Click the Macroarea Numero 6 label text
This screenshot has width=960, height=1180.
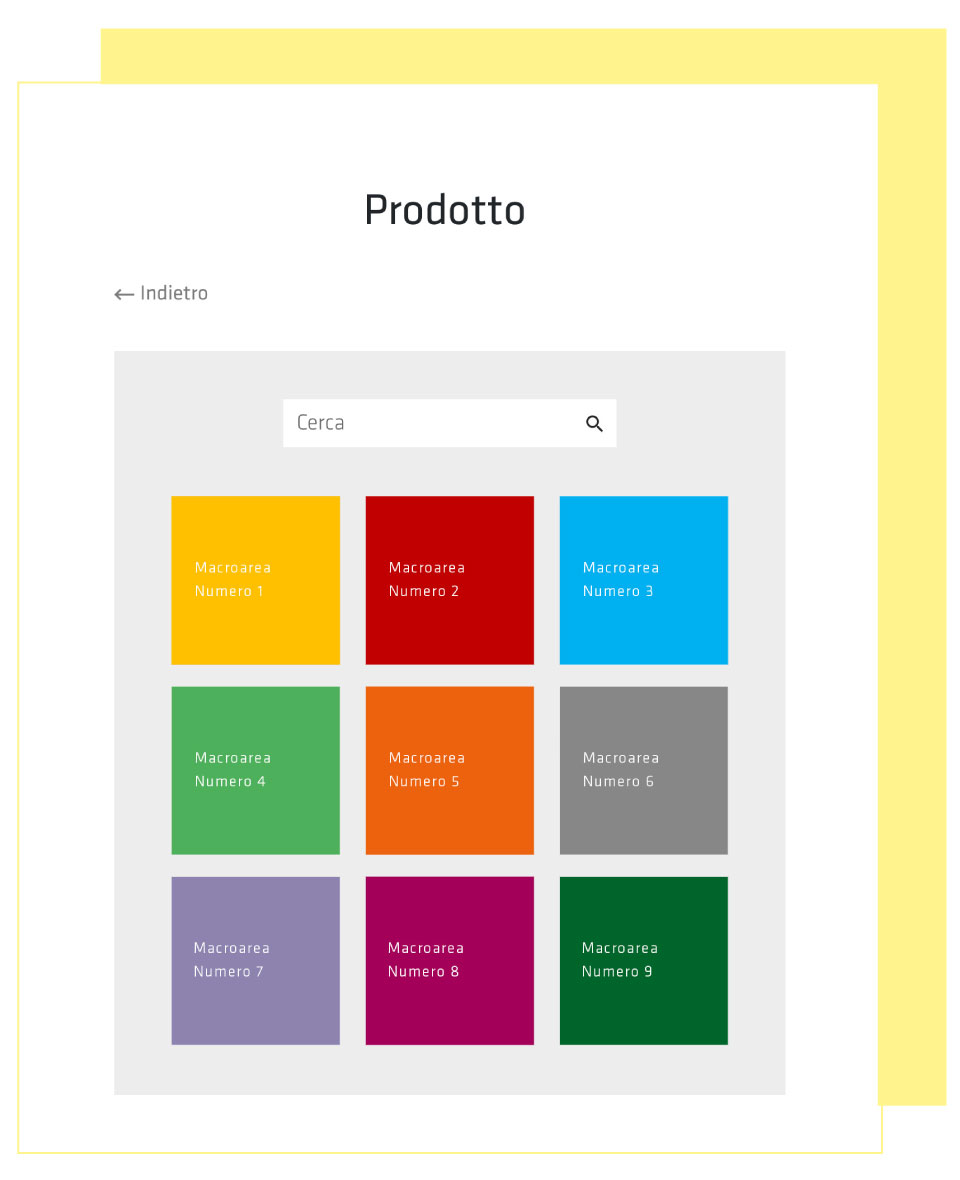click(x=621, y=770)
